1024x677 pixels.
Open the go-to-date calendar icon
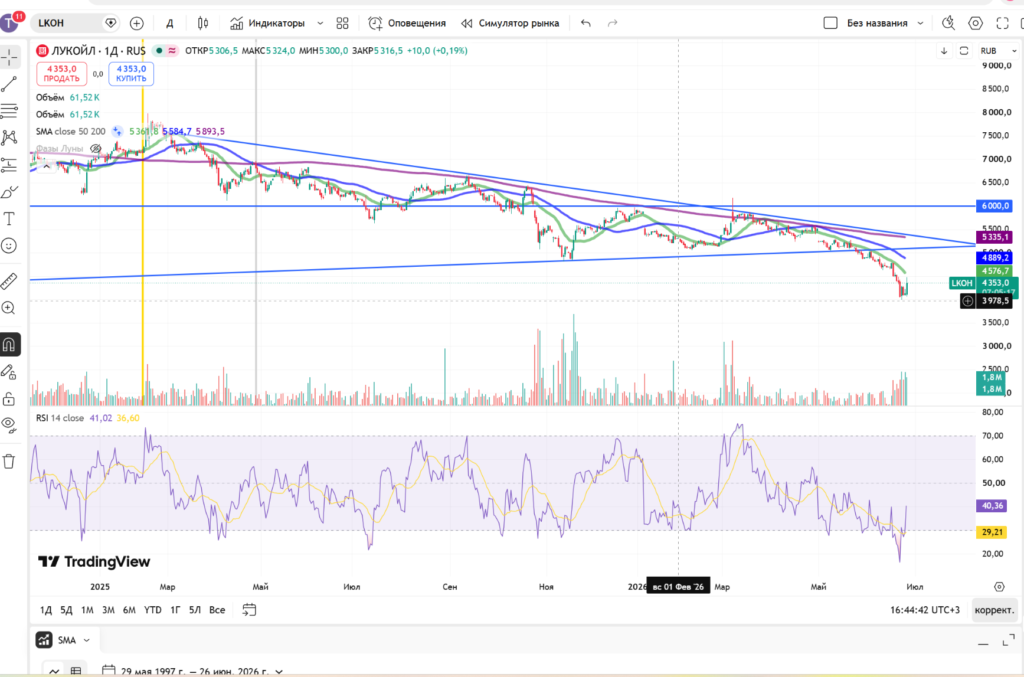point(249,610)
